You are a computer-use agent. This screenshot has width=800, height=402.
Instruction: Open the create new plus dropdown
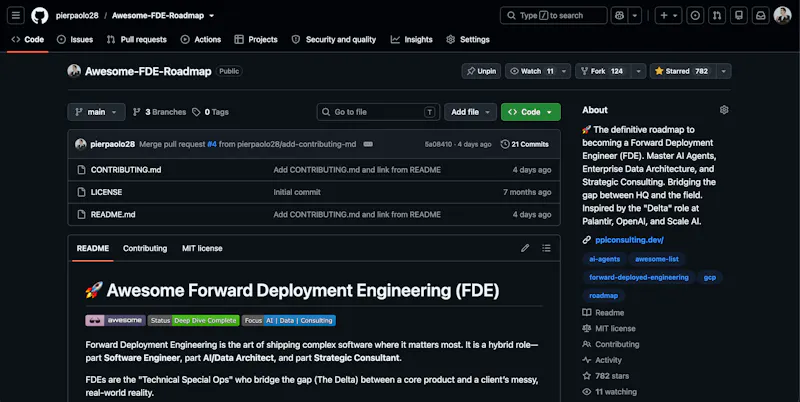pyautogui.click(x=668, y=15)
